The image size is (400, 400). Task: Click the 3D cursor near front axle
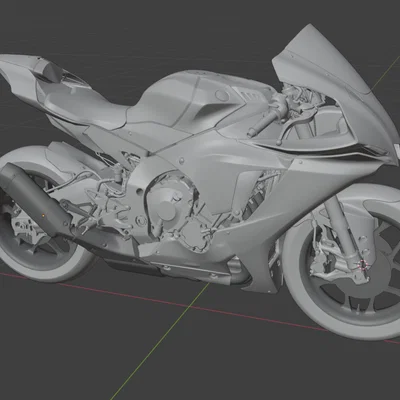click(x=363, y=265)
